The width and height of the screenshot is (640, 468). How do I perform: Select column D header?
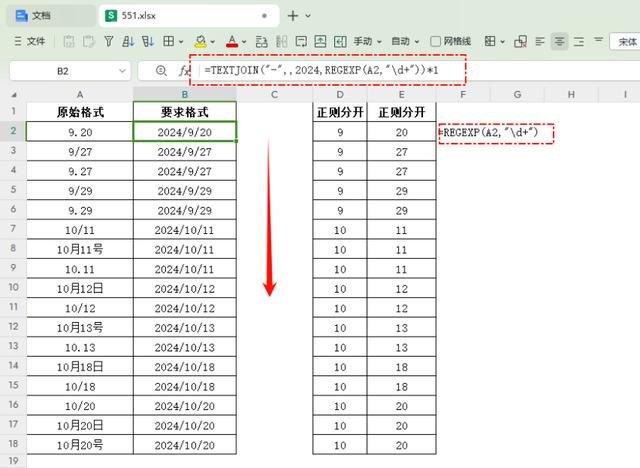click(x=340, y=95)
